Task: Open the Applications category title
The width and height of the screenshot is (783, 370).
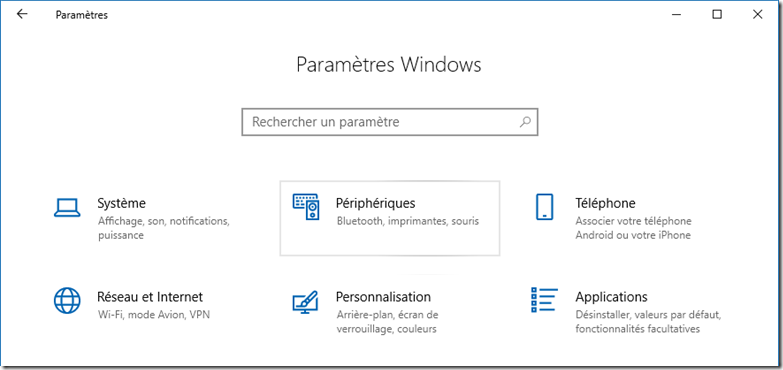Action: click(611, 297)
